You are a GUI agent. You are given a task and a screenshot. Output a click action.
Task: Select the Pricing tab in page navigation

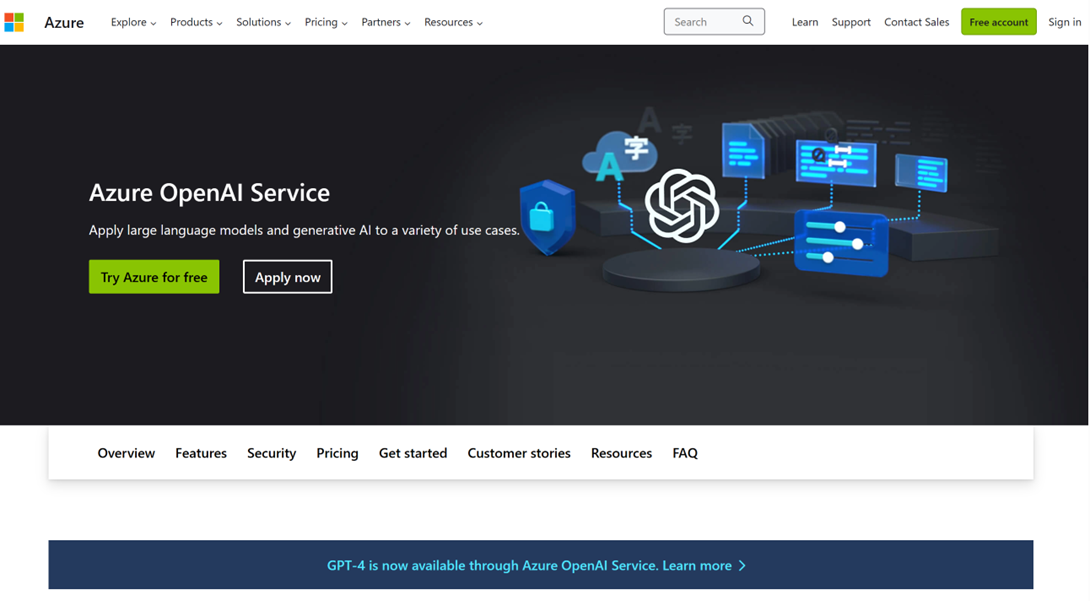pyautogui.click(x=337, y=453)
